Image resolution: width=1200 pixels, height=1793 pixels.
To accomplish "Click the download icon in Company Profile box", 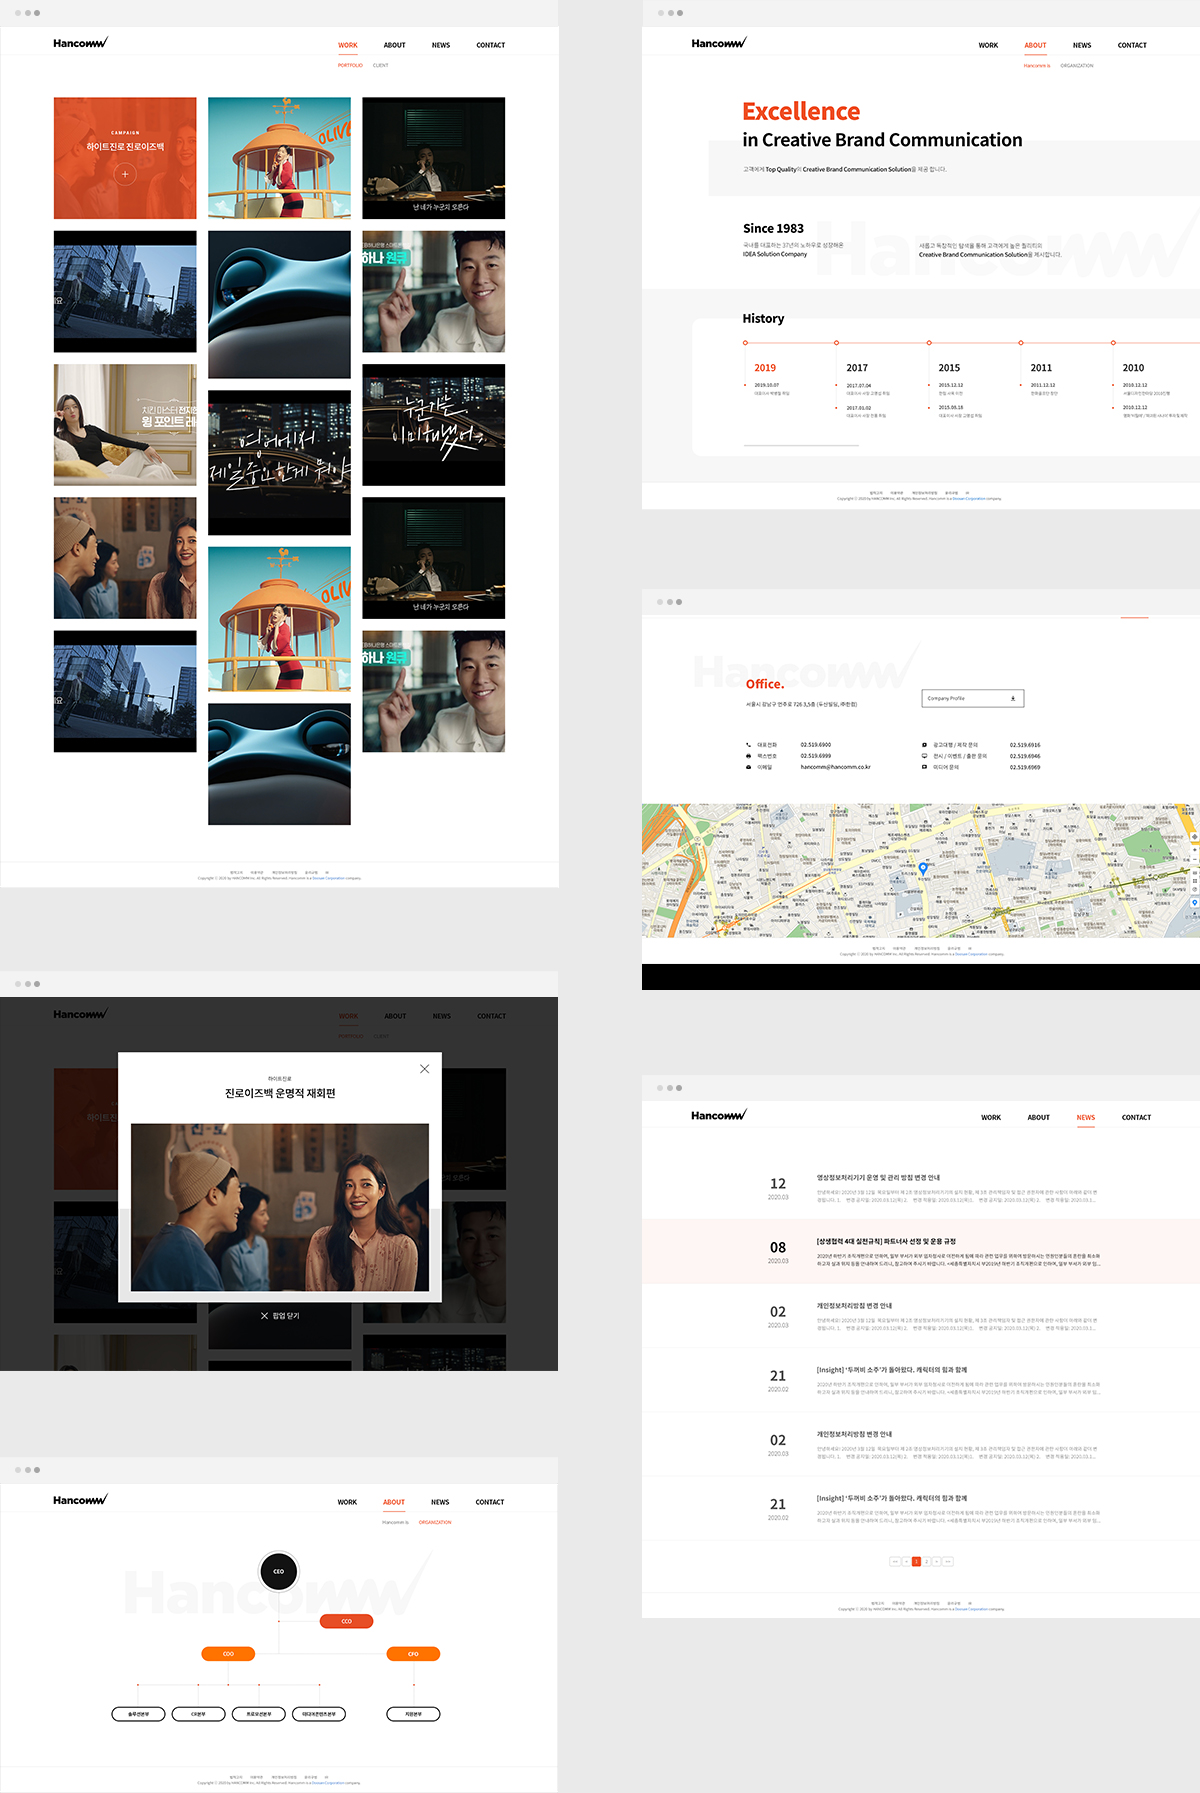I will pyautogui.click(x=1013, y=699).
